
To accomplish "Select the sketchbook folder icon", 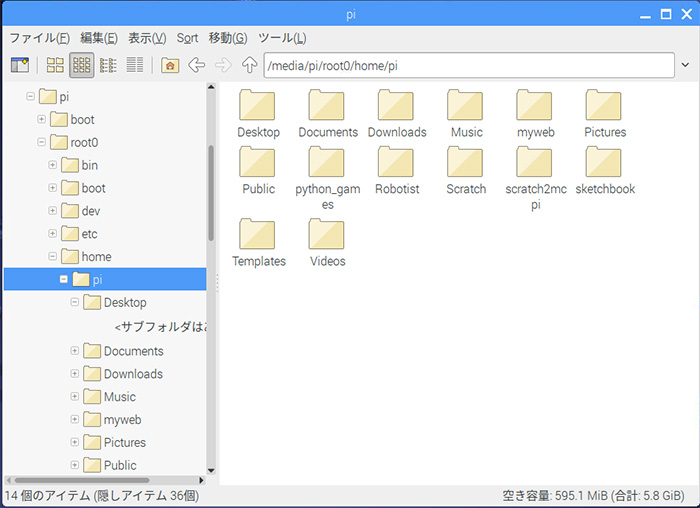I will (x=605, y=163).
